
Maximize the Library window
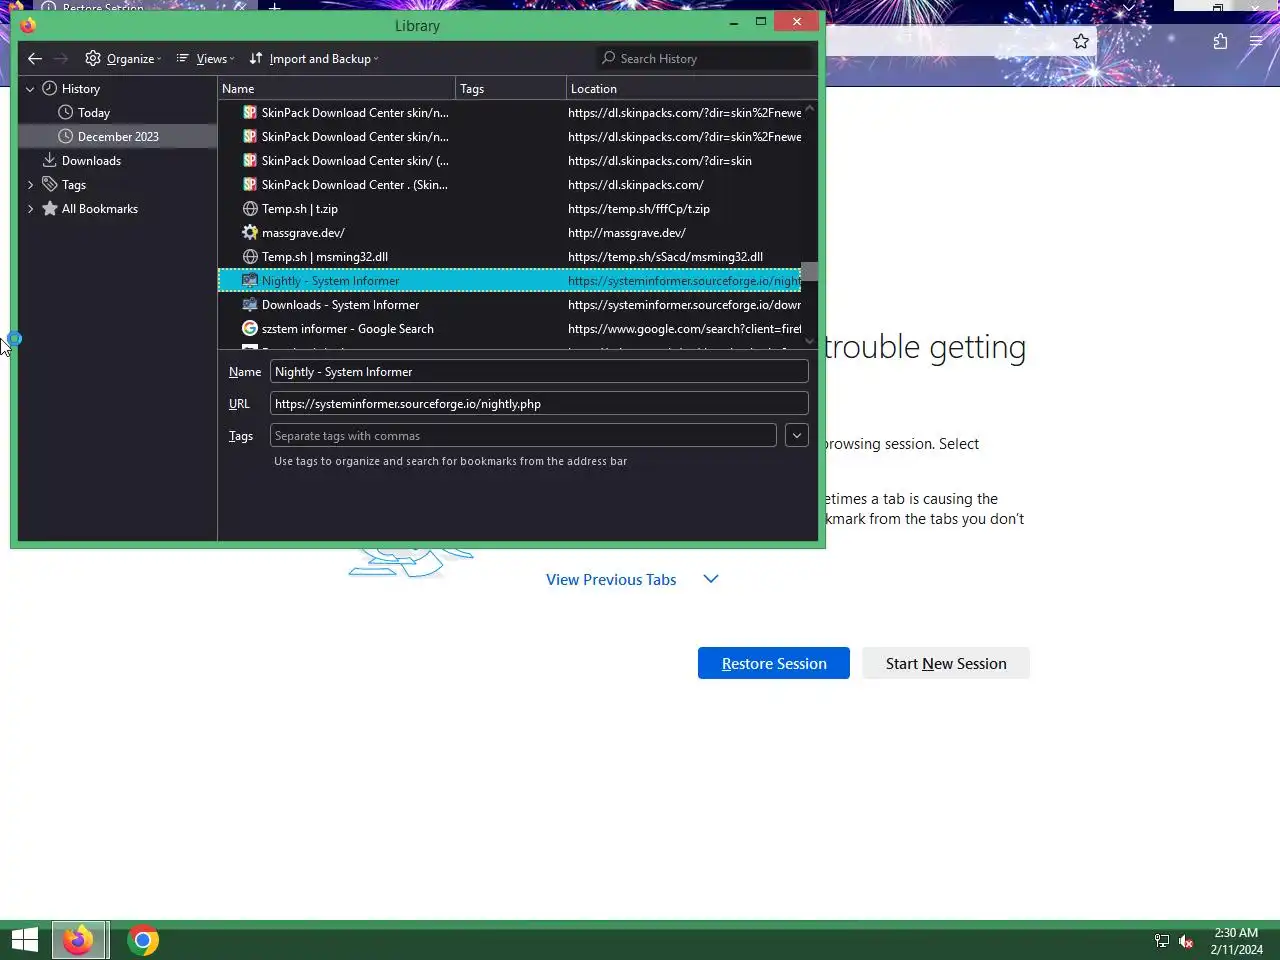point(761,21)
